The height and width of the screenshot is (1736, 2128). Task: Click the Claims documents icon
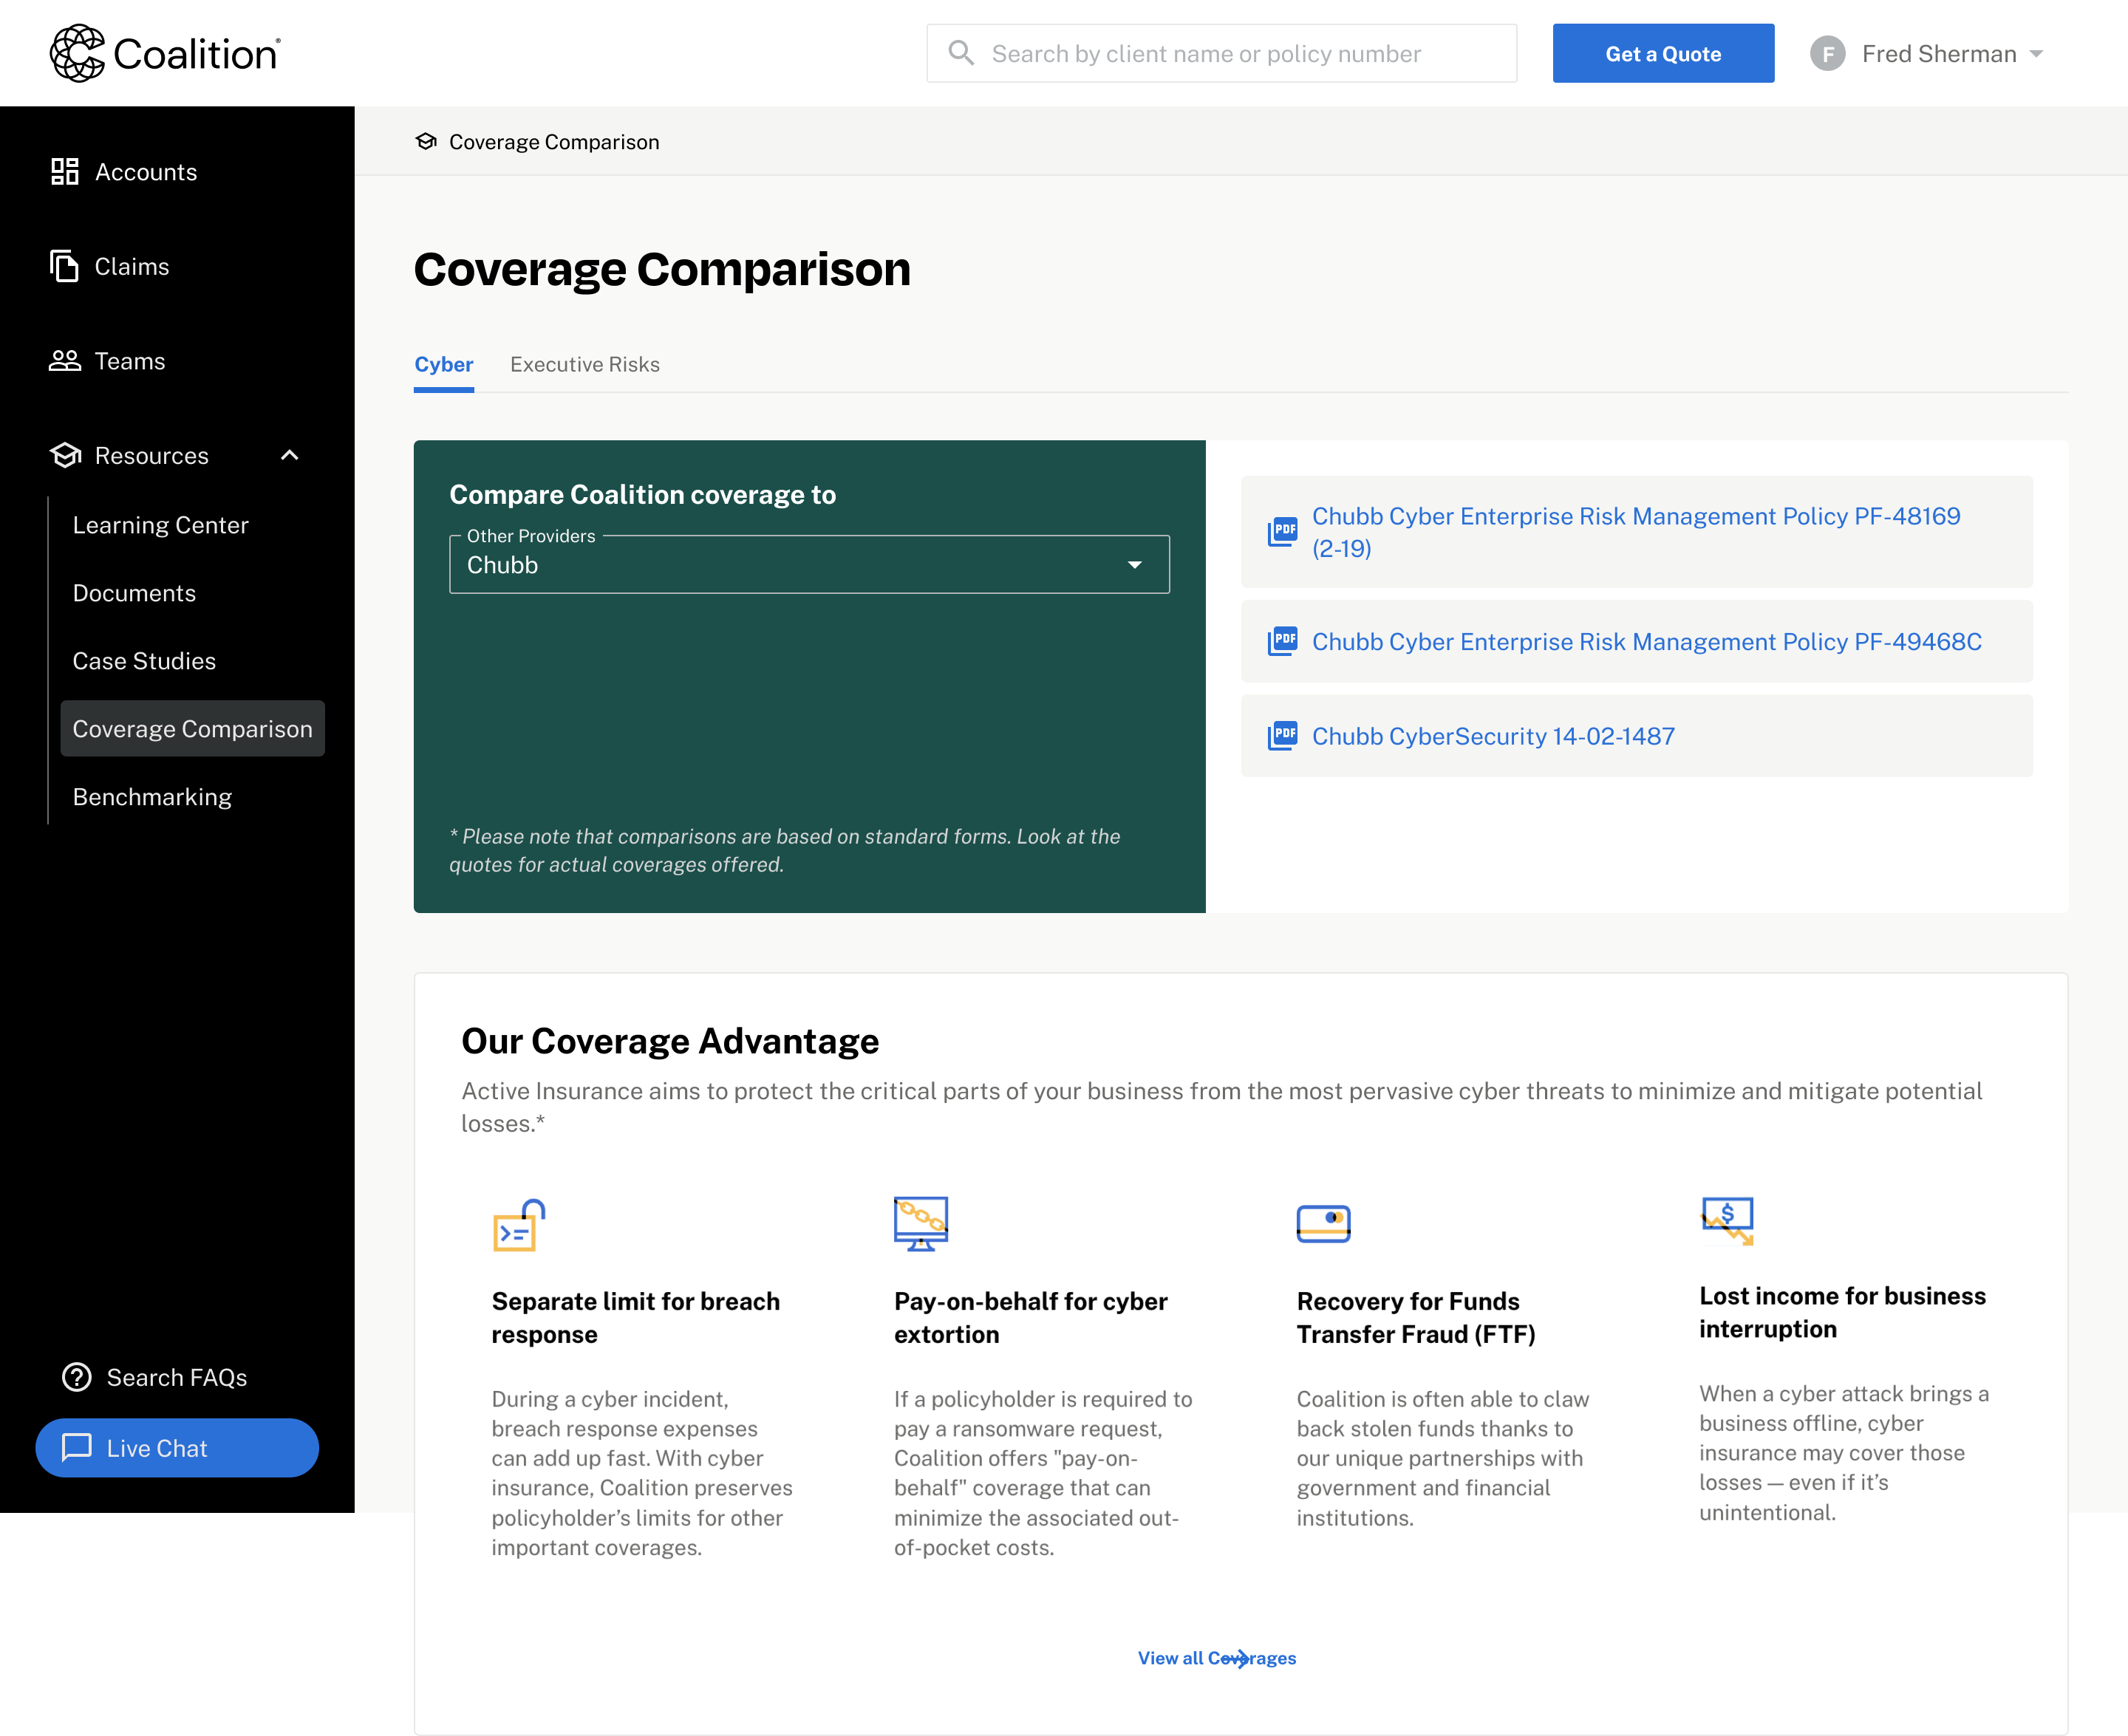pos(65,266)
